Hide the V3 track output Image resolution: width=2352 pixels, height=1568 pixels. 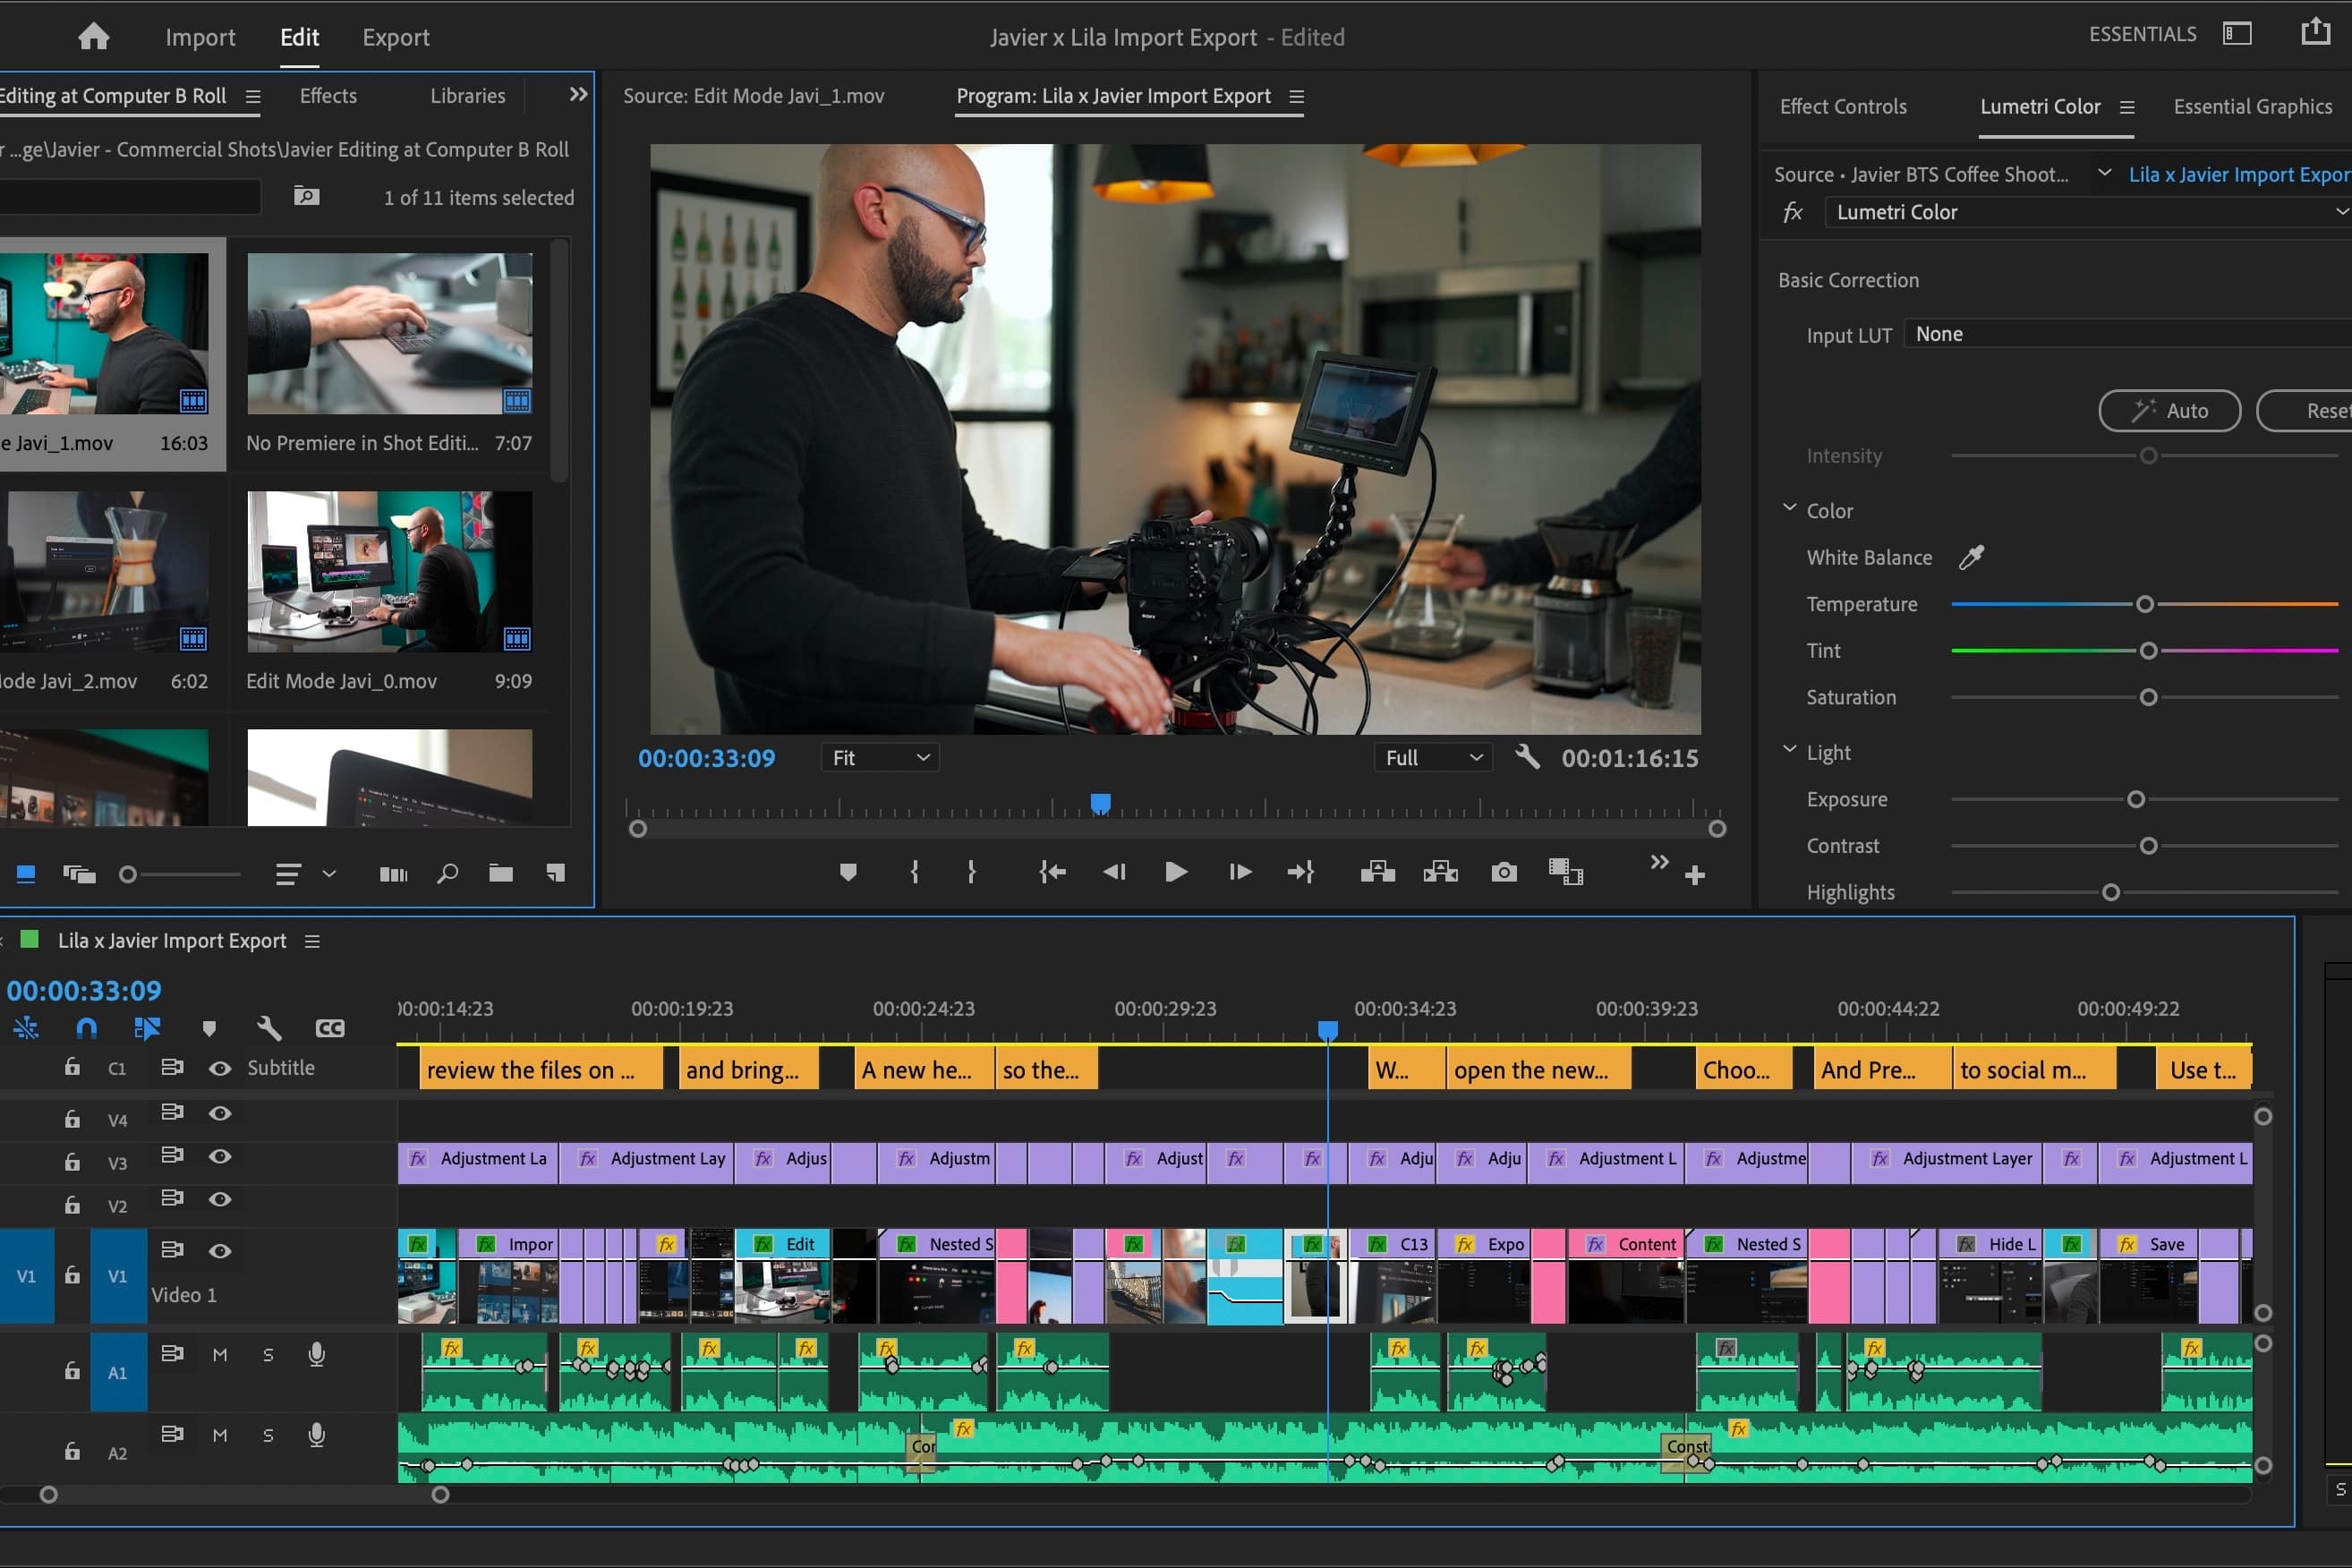[220, 1156]
